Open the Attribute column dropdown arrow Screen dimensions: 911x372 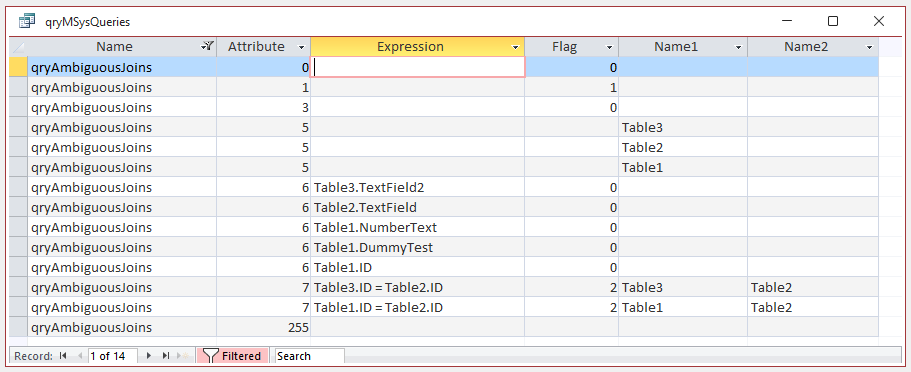301,47
